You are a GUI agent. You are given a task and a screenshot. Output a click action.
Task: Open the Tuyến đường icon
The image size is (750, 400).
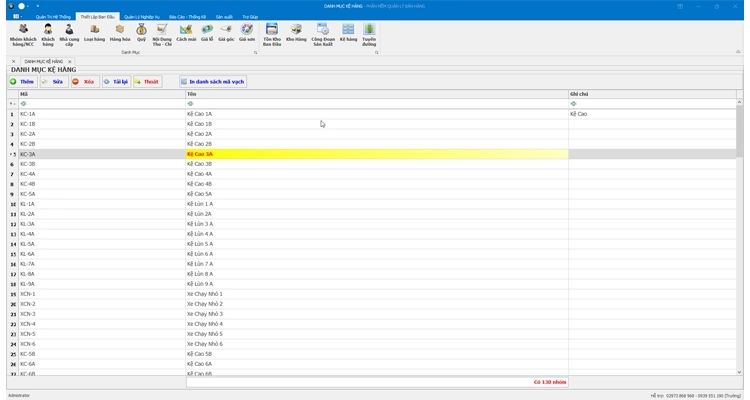point(369,34)
